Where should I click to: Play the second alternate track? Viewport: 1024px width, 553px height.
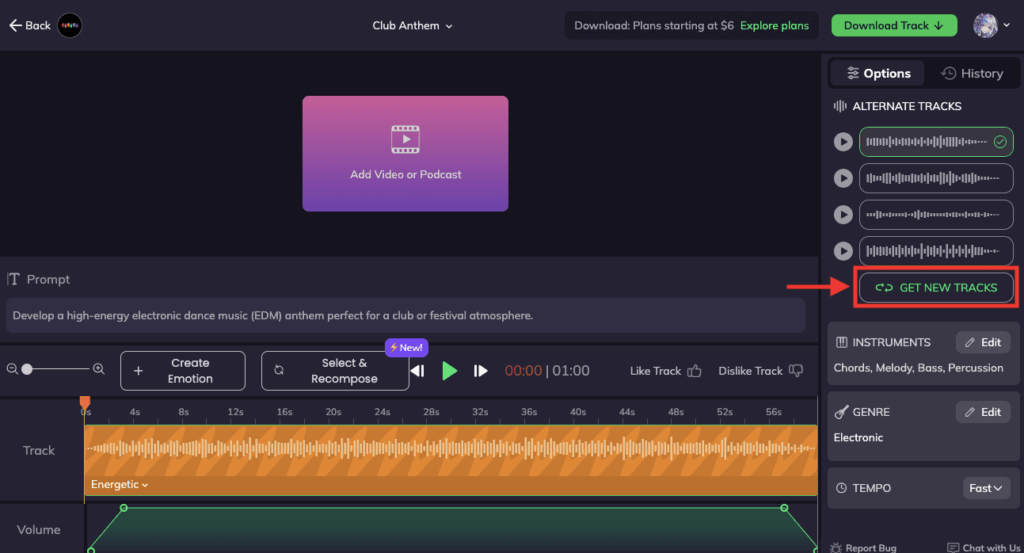point(843,178)
